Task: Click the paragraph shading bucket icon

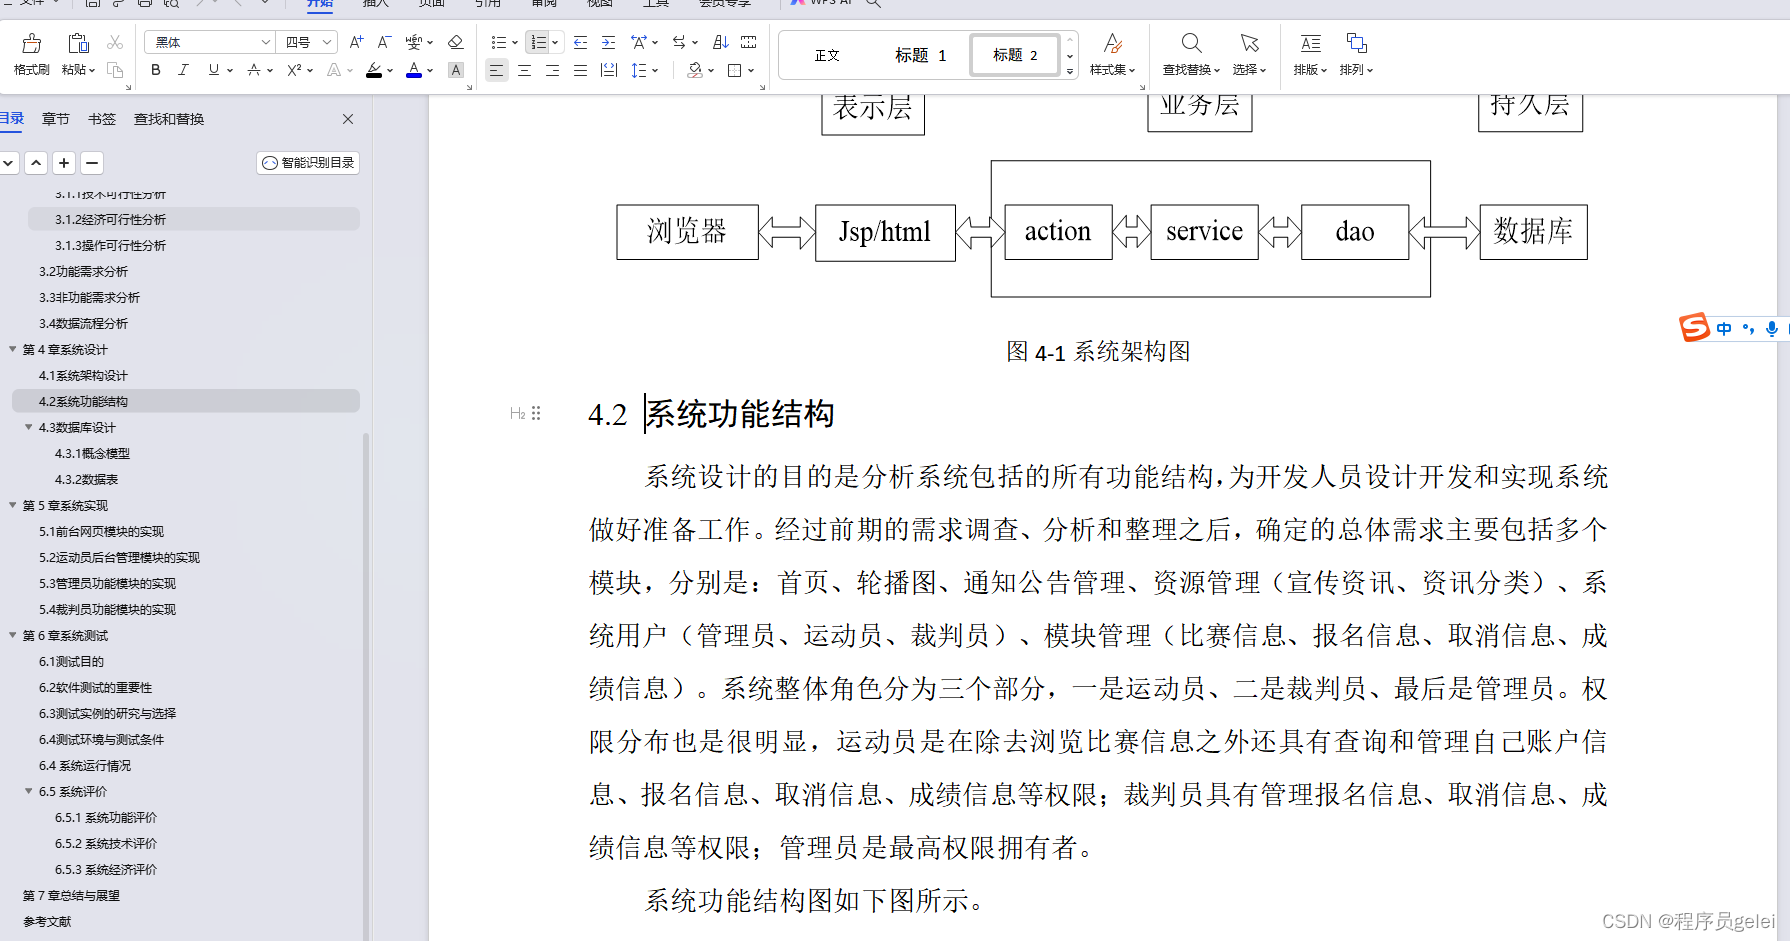Action: point(695,70)
